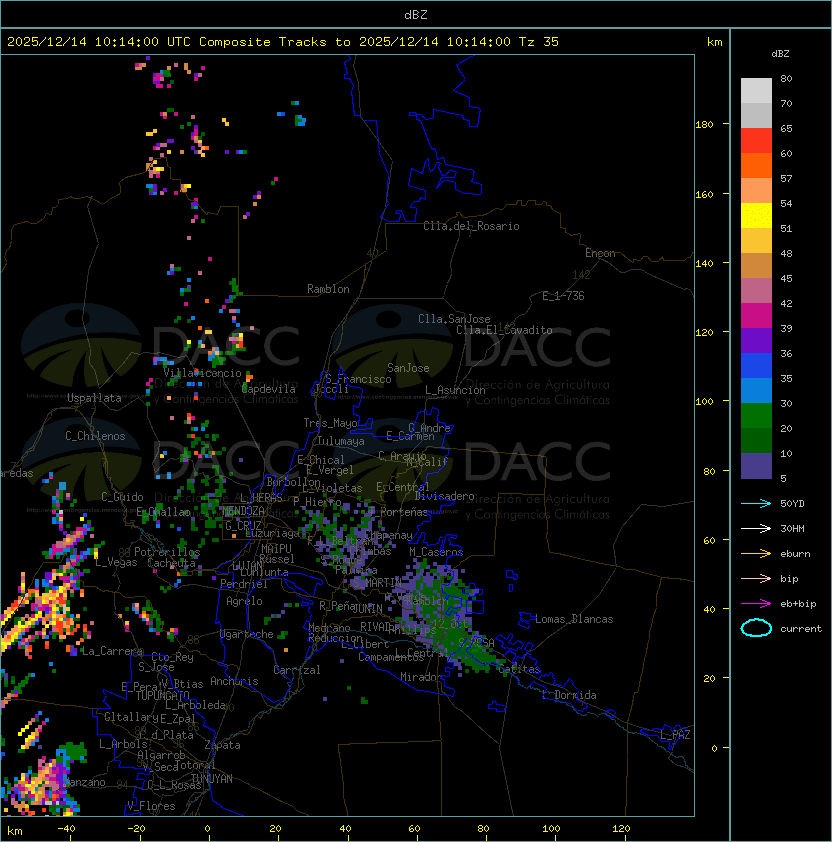Select the magenta legend swatch near 42
The width and height of the screenshot is (832, 842).
click(756, 315)
